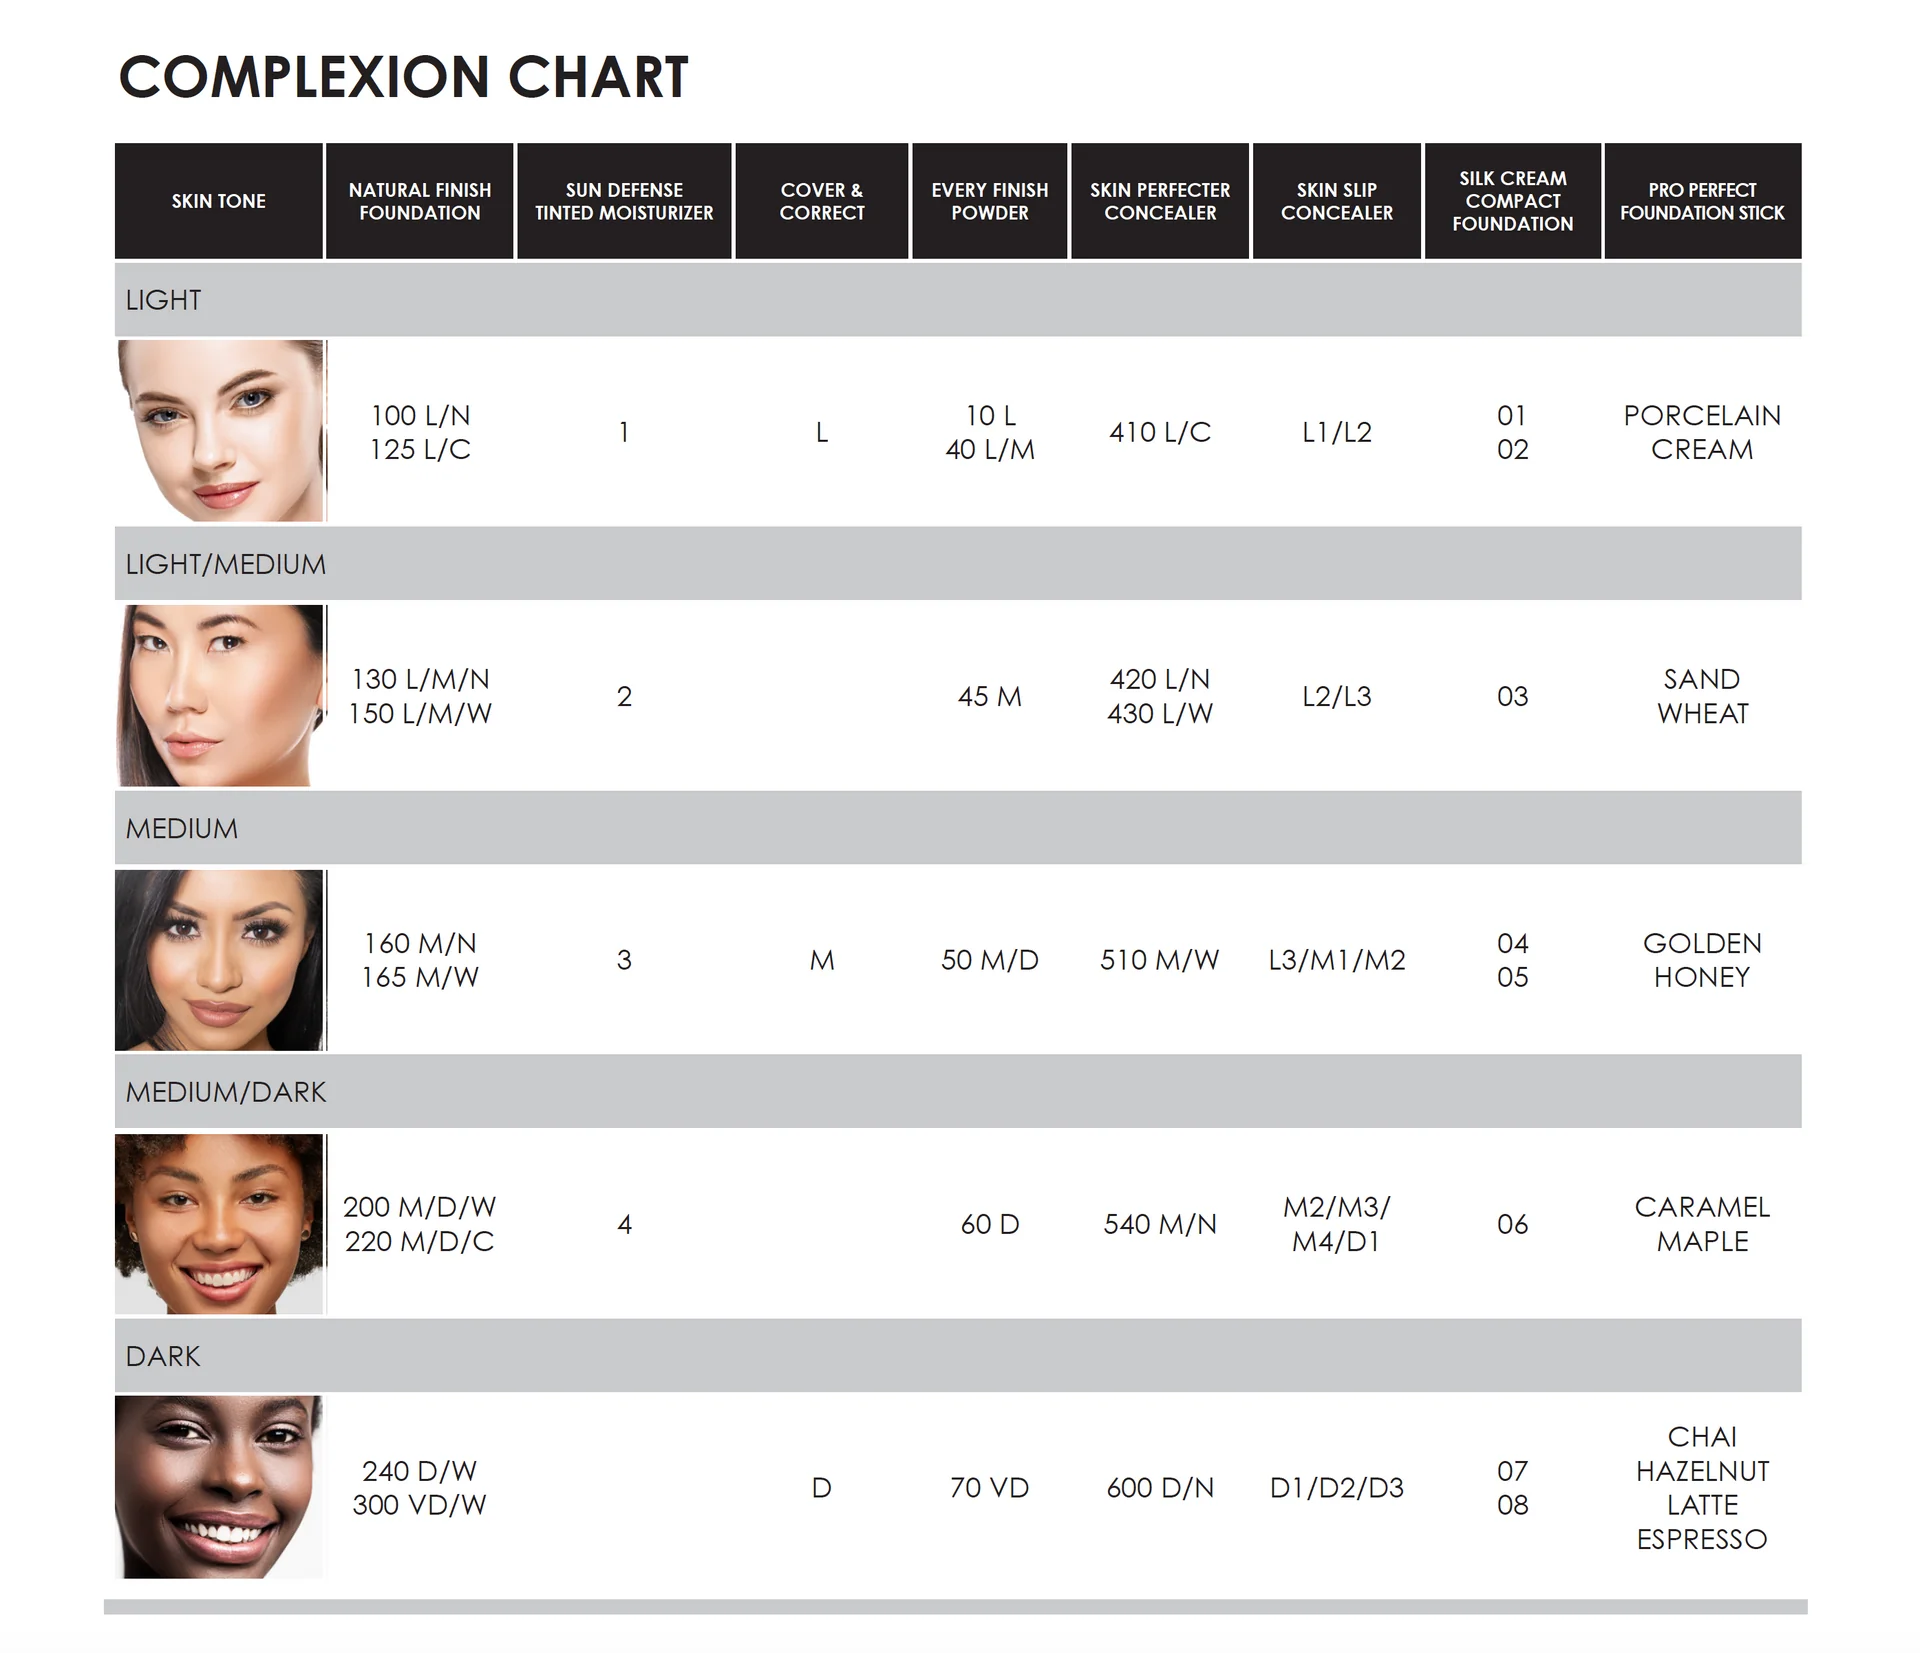Click the Skin Tone column header
The image size is (1920, 1653).
click(219, 201)
